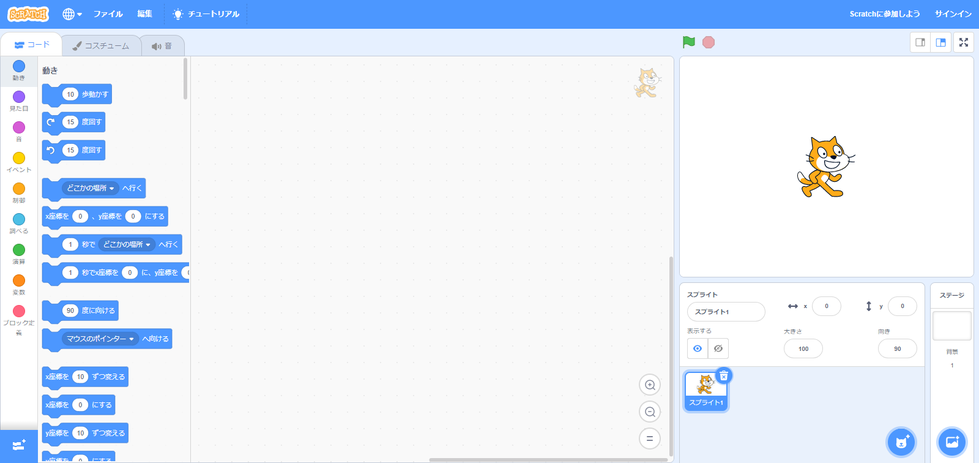979x463 pixels.
Task: Click y座標を 10 ずつ変える block
Action: click(x=85, y=433)
